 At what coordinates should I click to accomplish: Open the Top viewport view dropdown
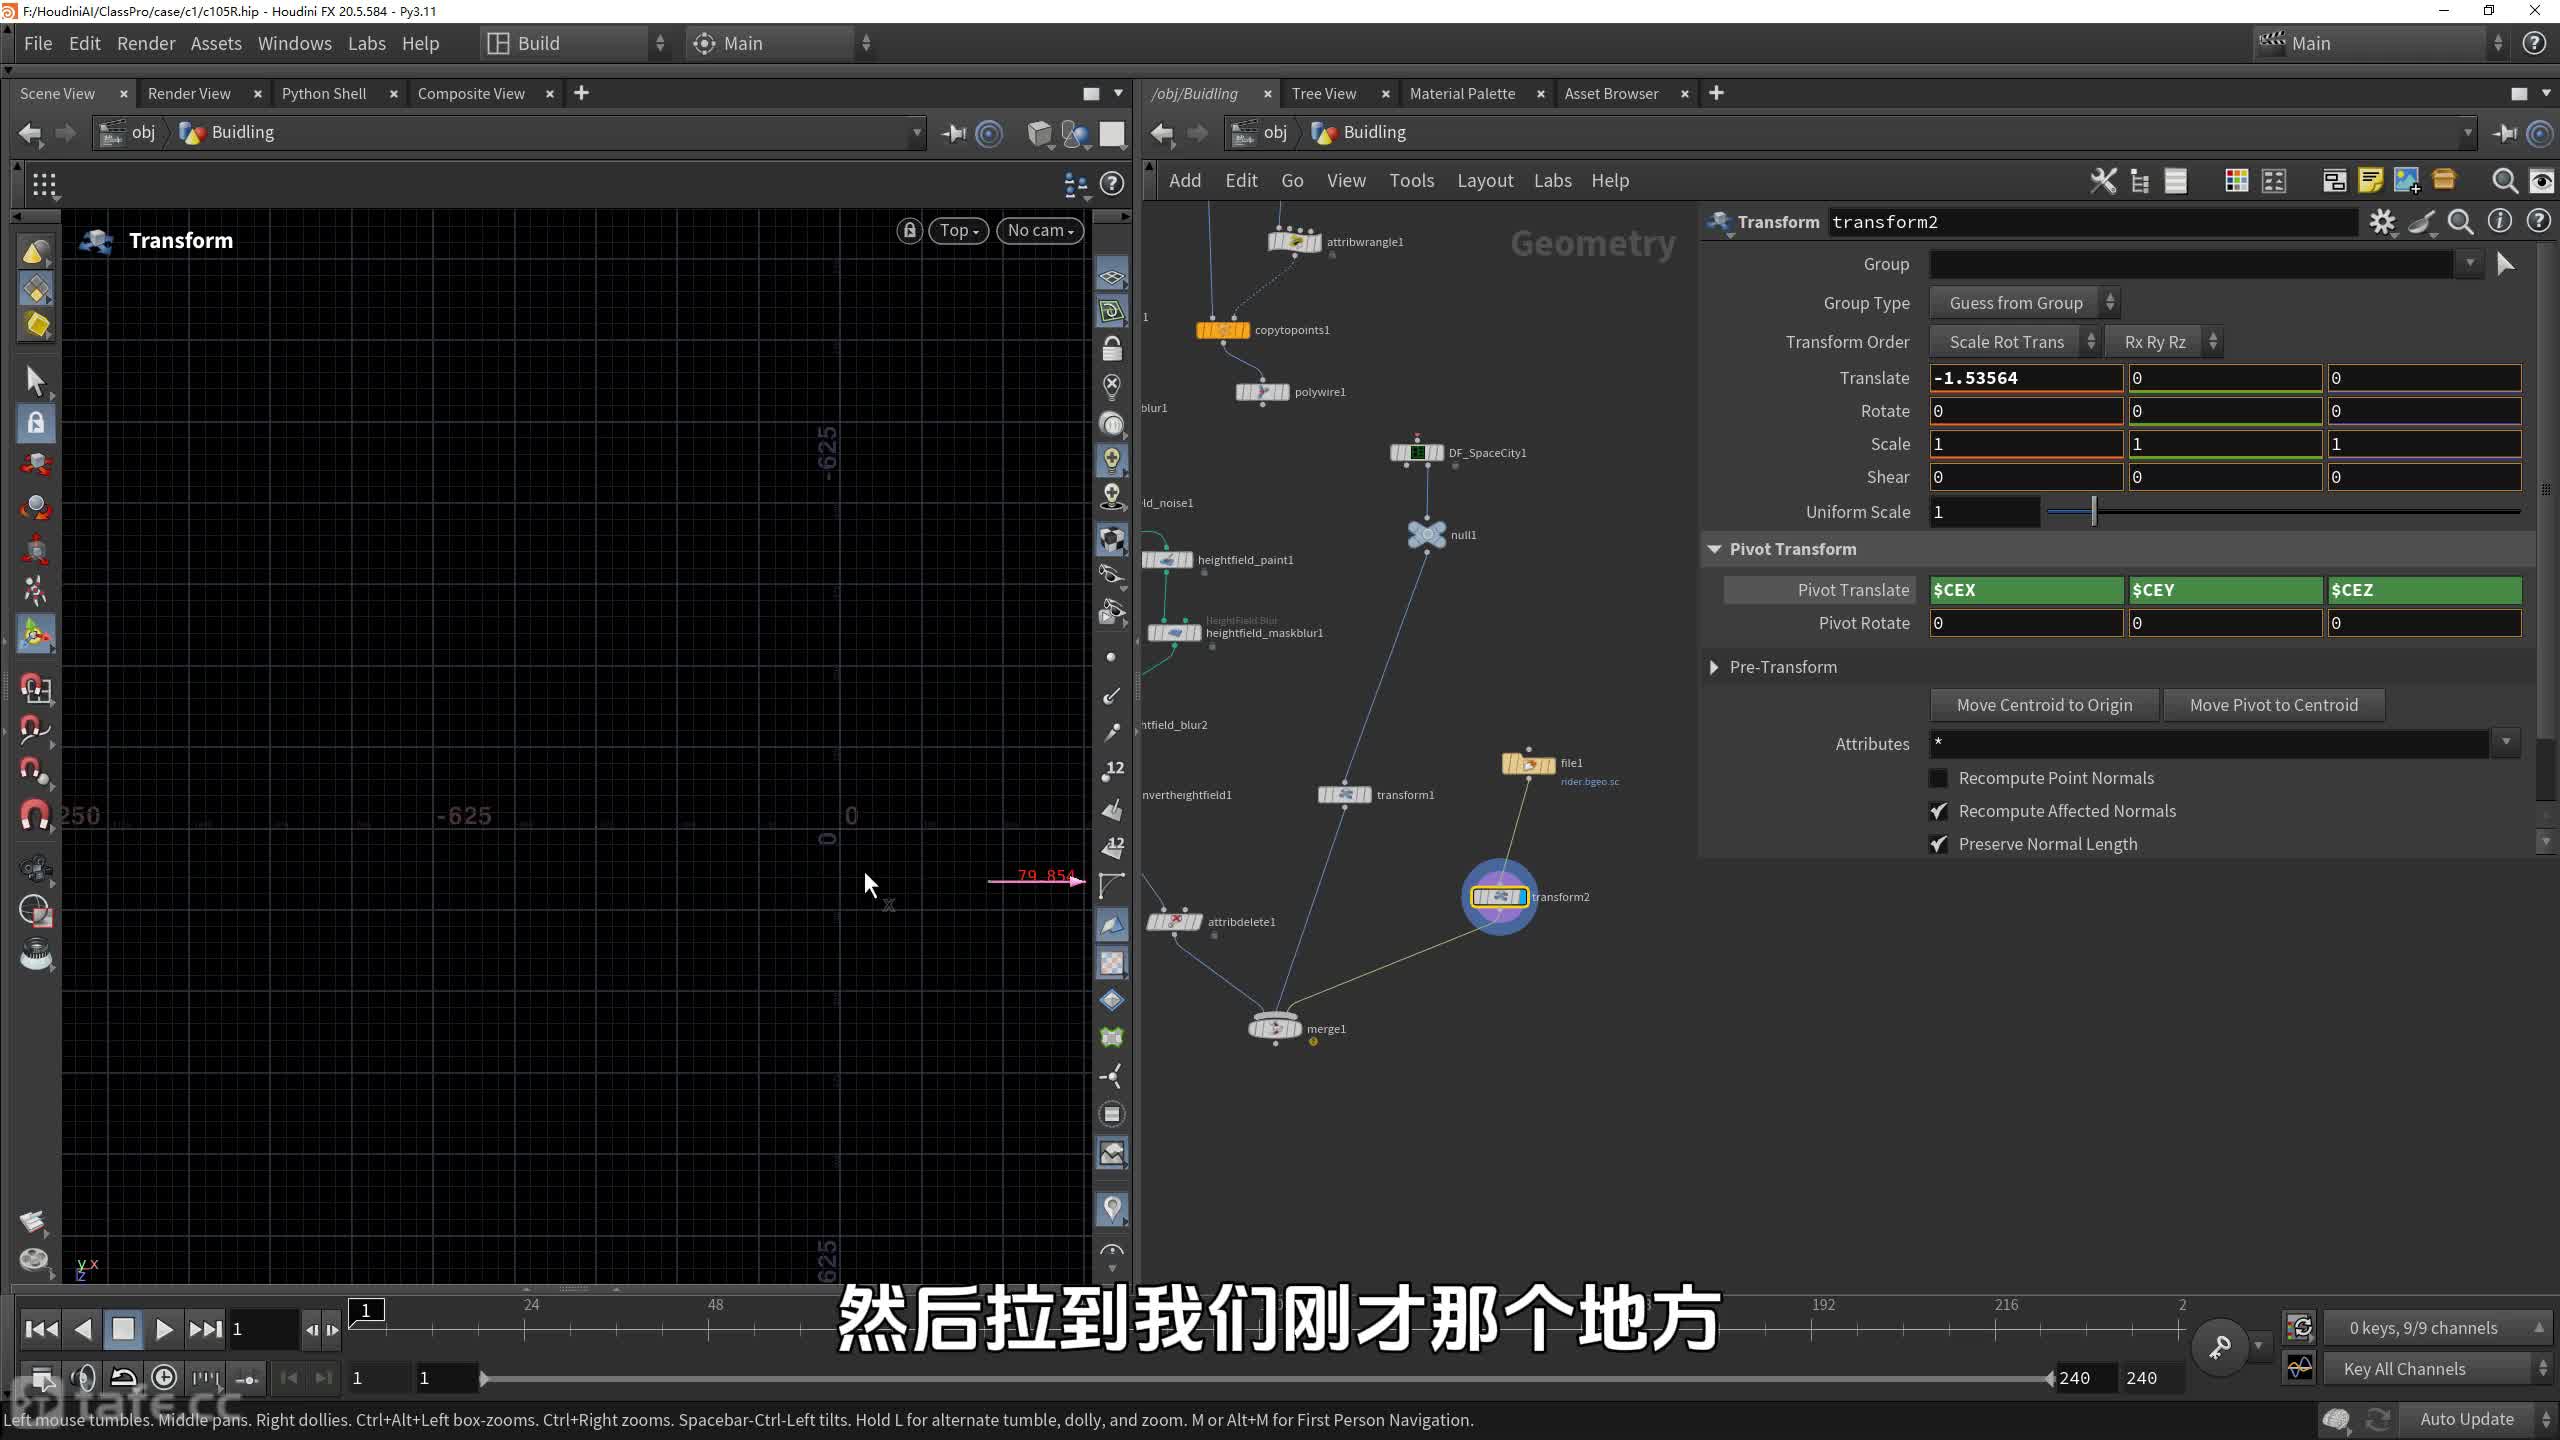point(958,231)
